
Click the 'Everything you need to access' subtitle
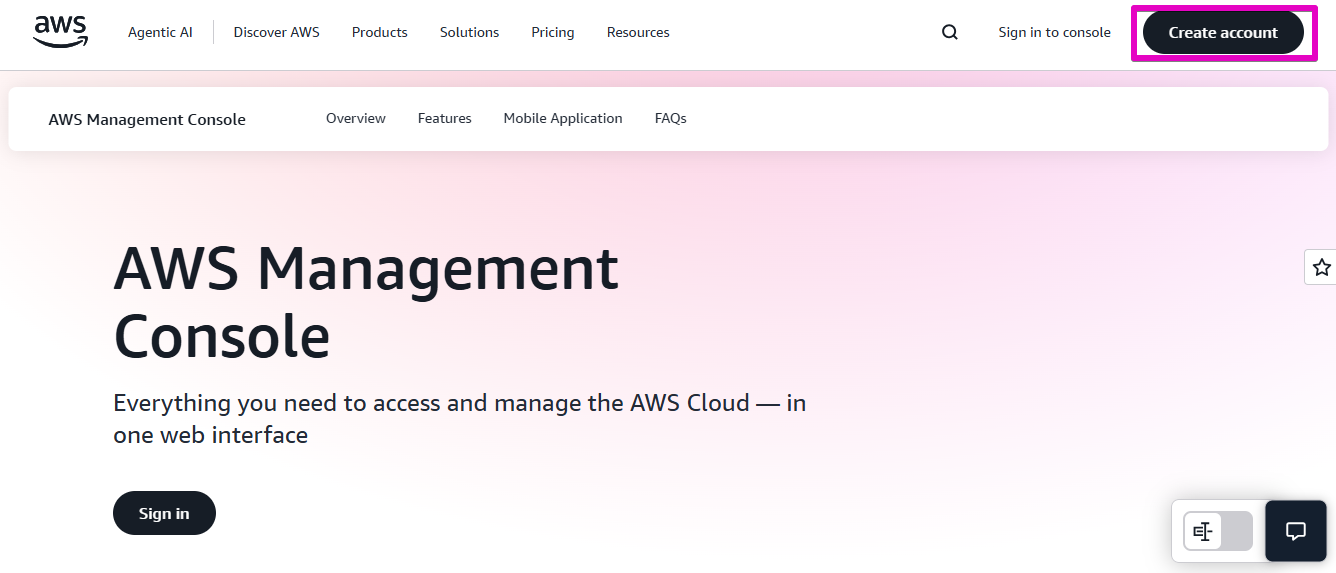pyautogui.click(x=460, y=419)
